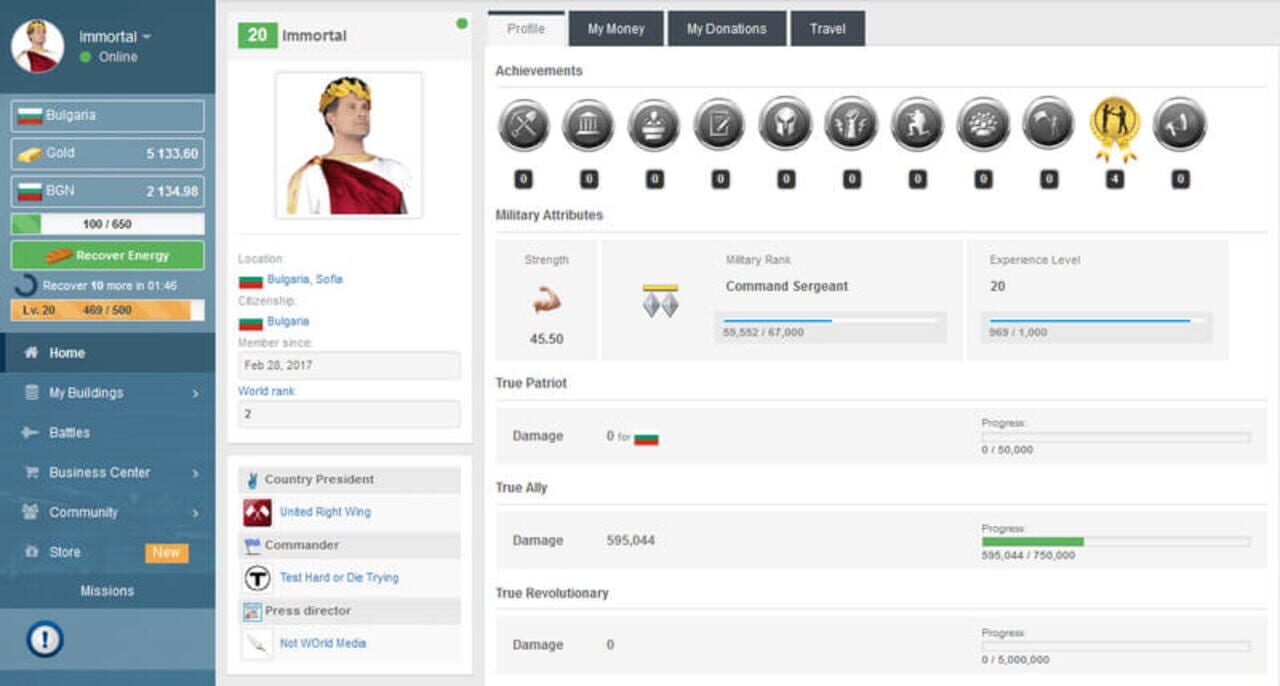
Task: Select the spartan helmet achievement icon
Action: [785, 124]
